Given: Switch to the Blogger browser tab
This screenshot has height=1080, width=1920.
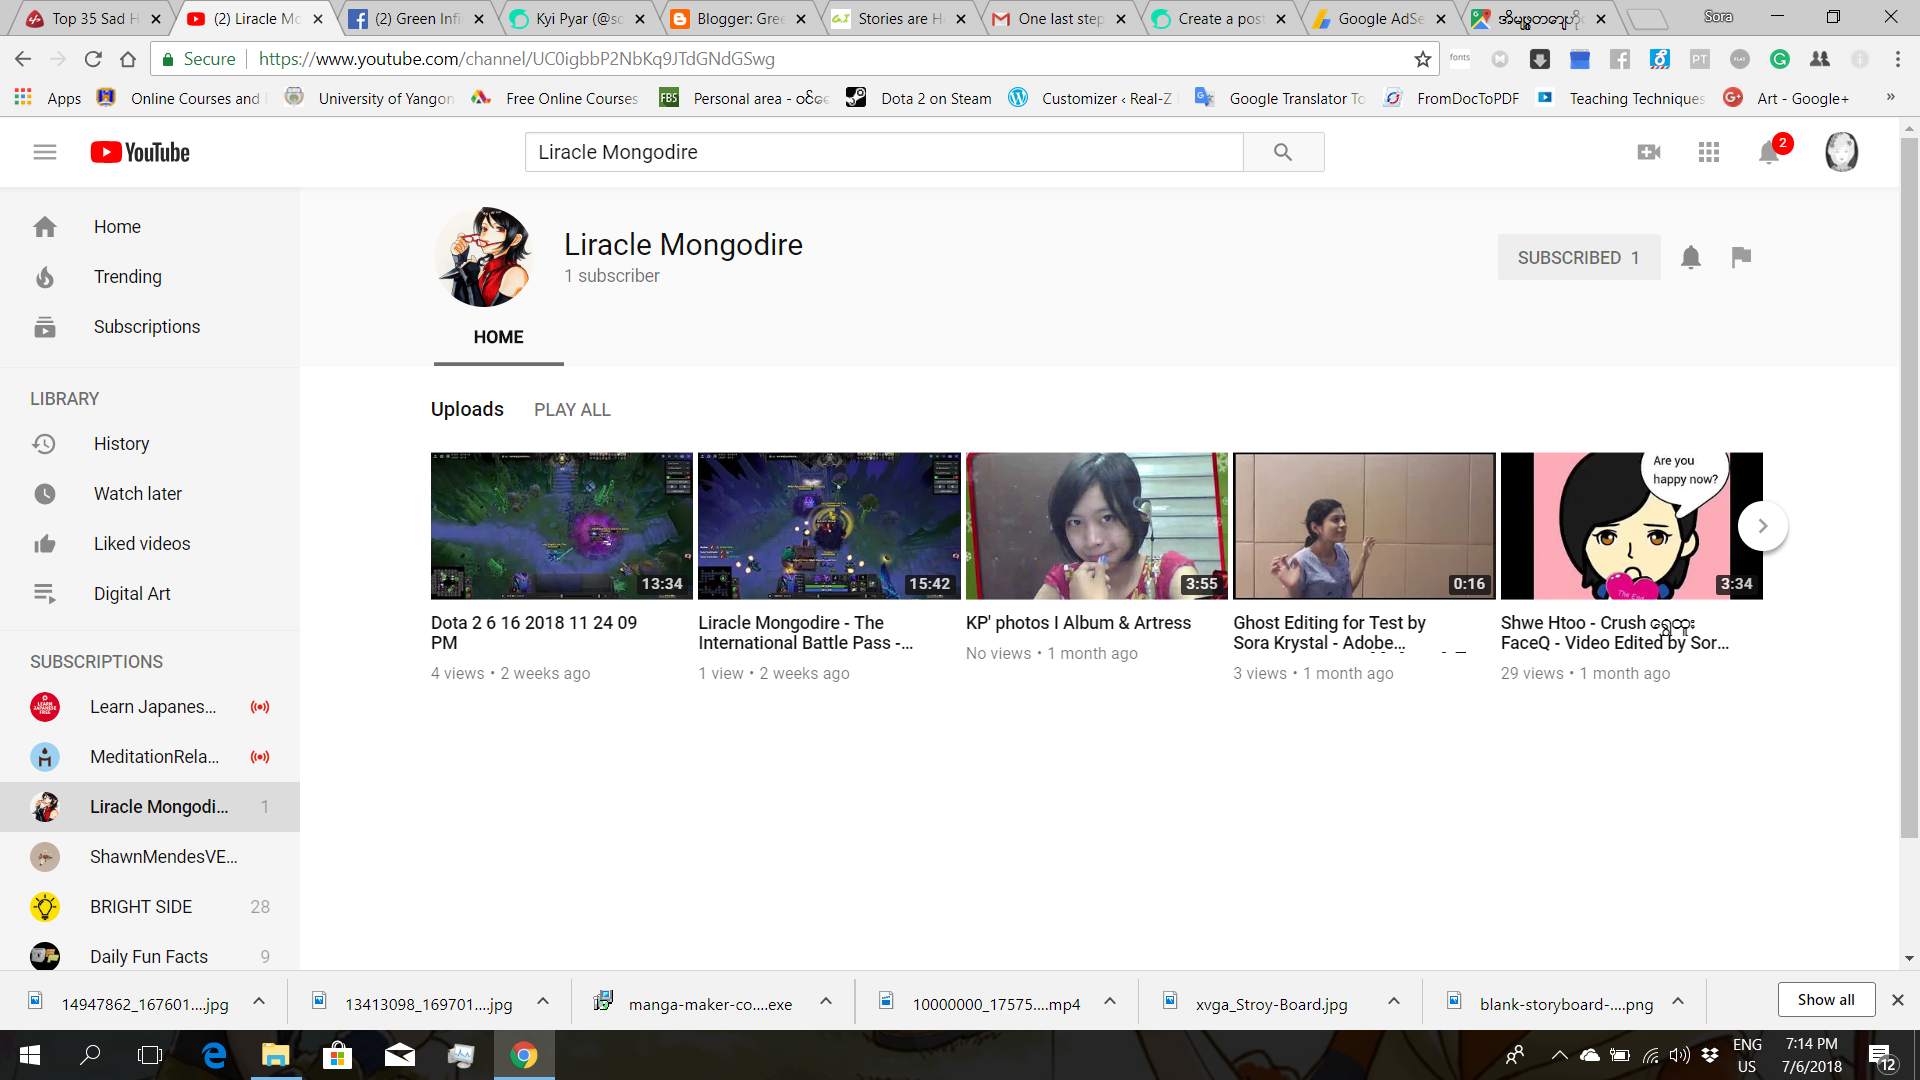Looking at the screenshot, I should (738, 18).
